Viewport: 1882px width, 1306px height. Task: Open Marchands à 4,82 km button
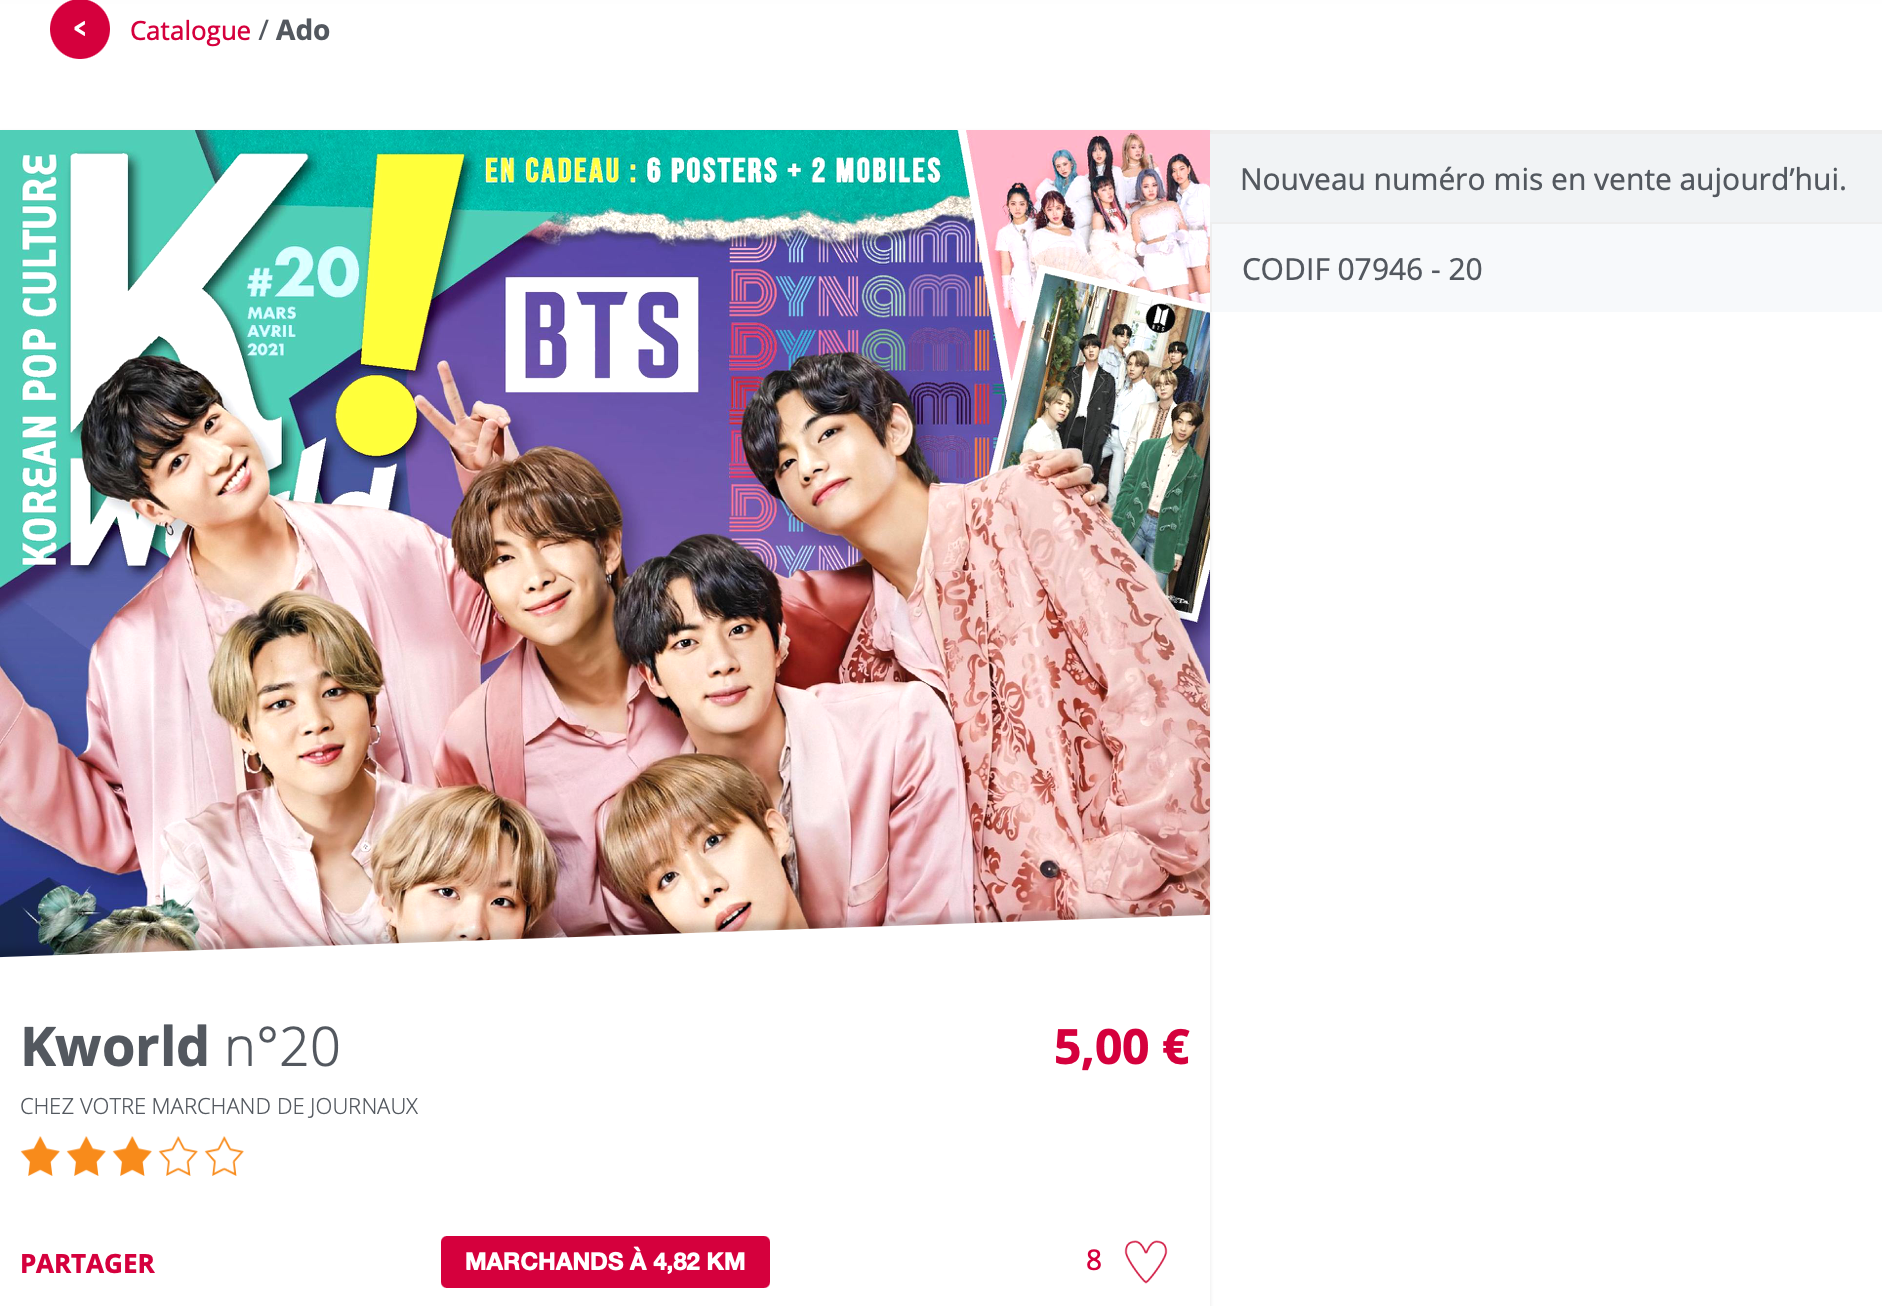pos(605,1262)
